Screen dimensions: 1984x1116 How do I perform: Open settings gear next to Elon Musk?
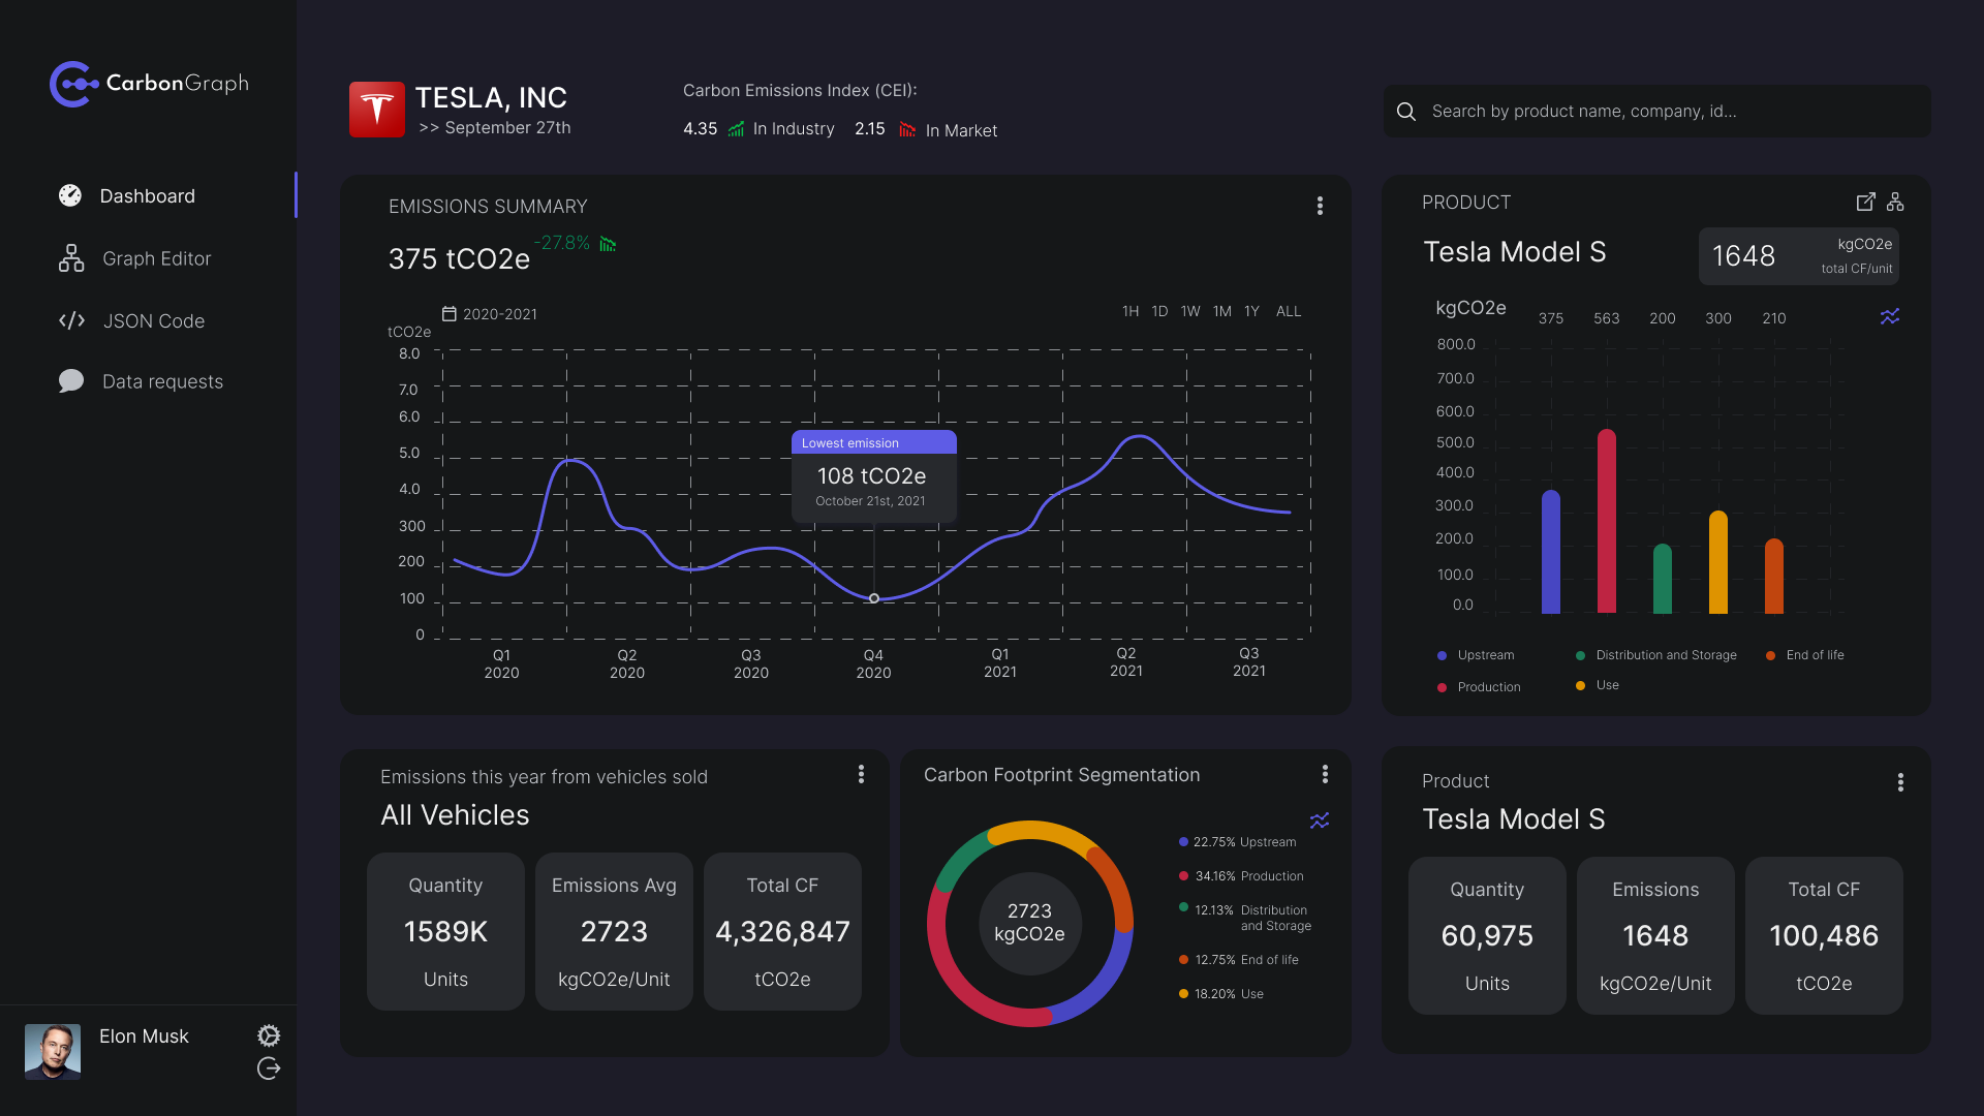269,1035
